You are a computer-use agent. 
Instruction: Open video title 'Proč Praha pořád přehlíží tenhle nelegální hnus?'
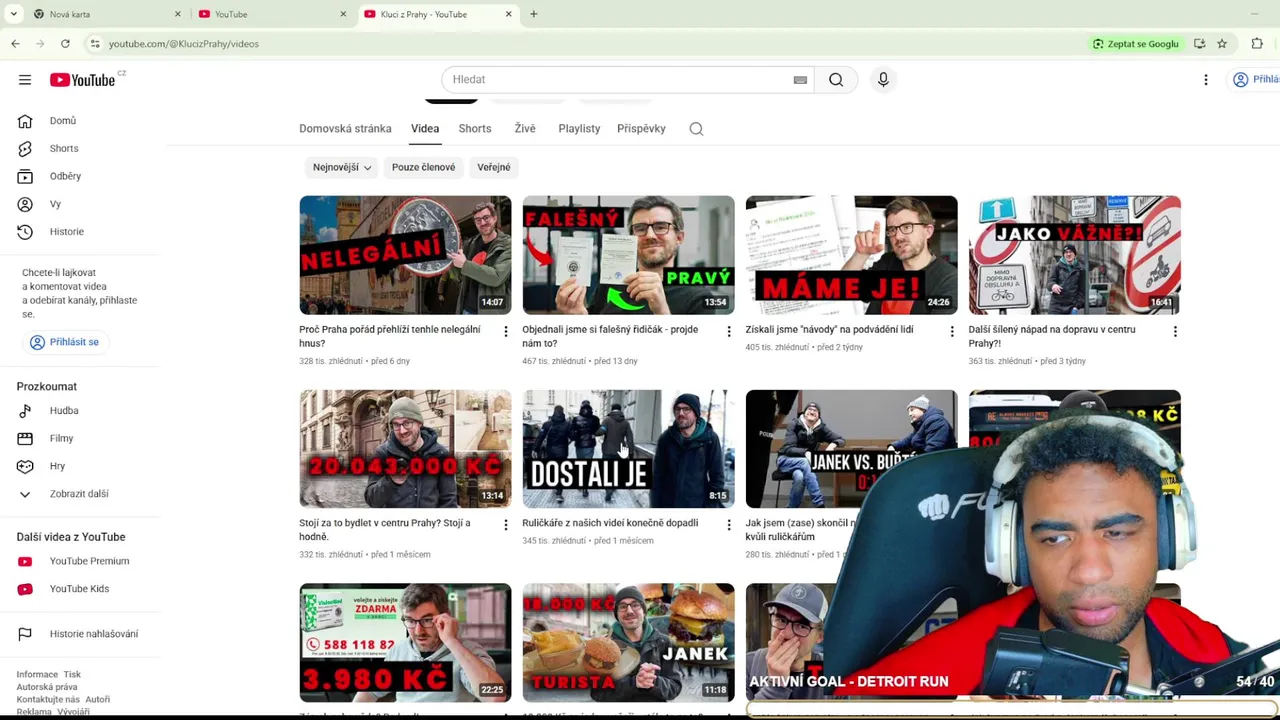(389, 337)
